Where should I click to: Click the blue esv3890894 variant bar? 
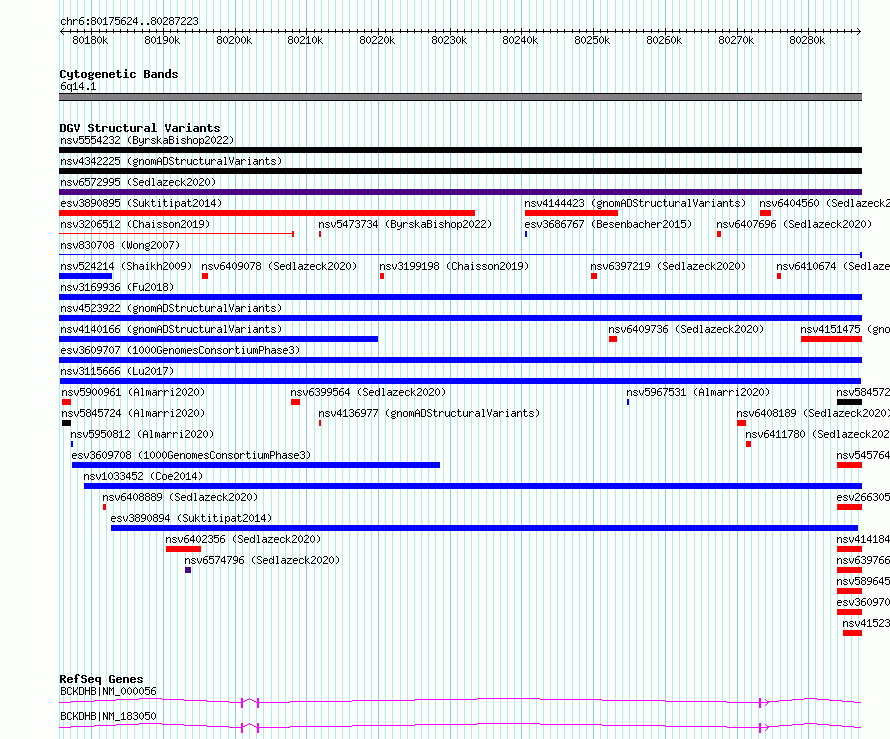[485, 528]
